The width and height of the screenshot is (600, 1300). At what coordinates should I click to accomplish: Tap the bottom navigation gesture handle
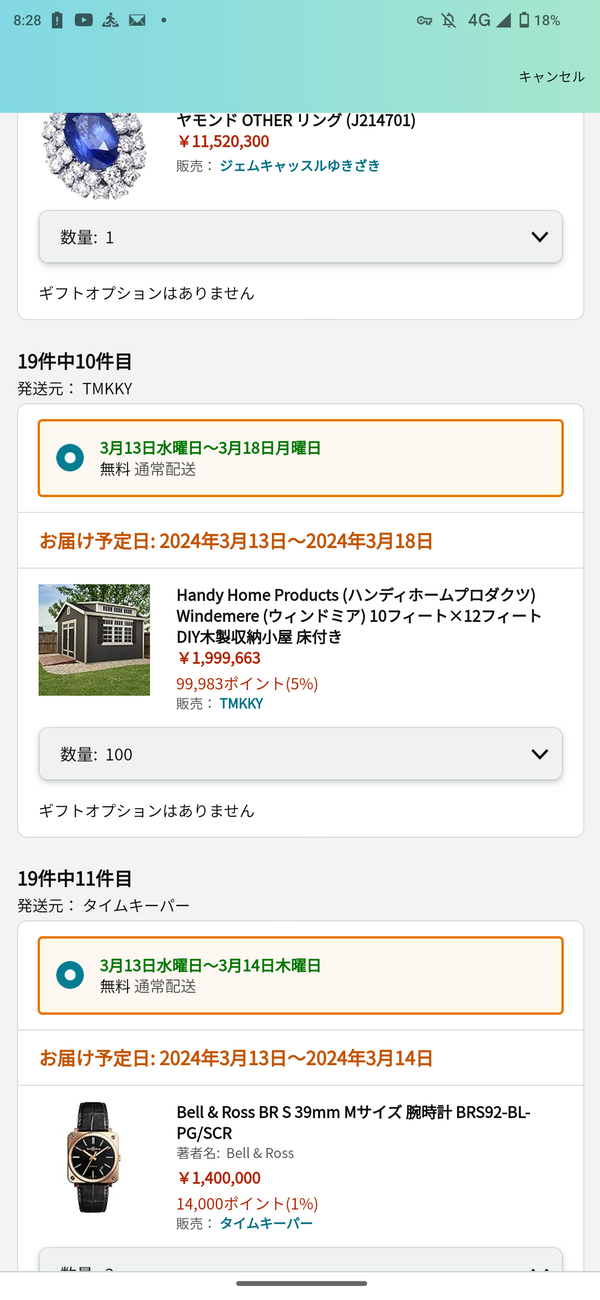pos(301,1283)
